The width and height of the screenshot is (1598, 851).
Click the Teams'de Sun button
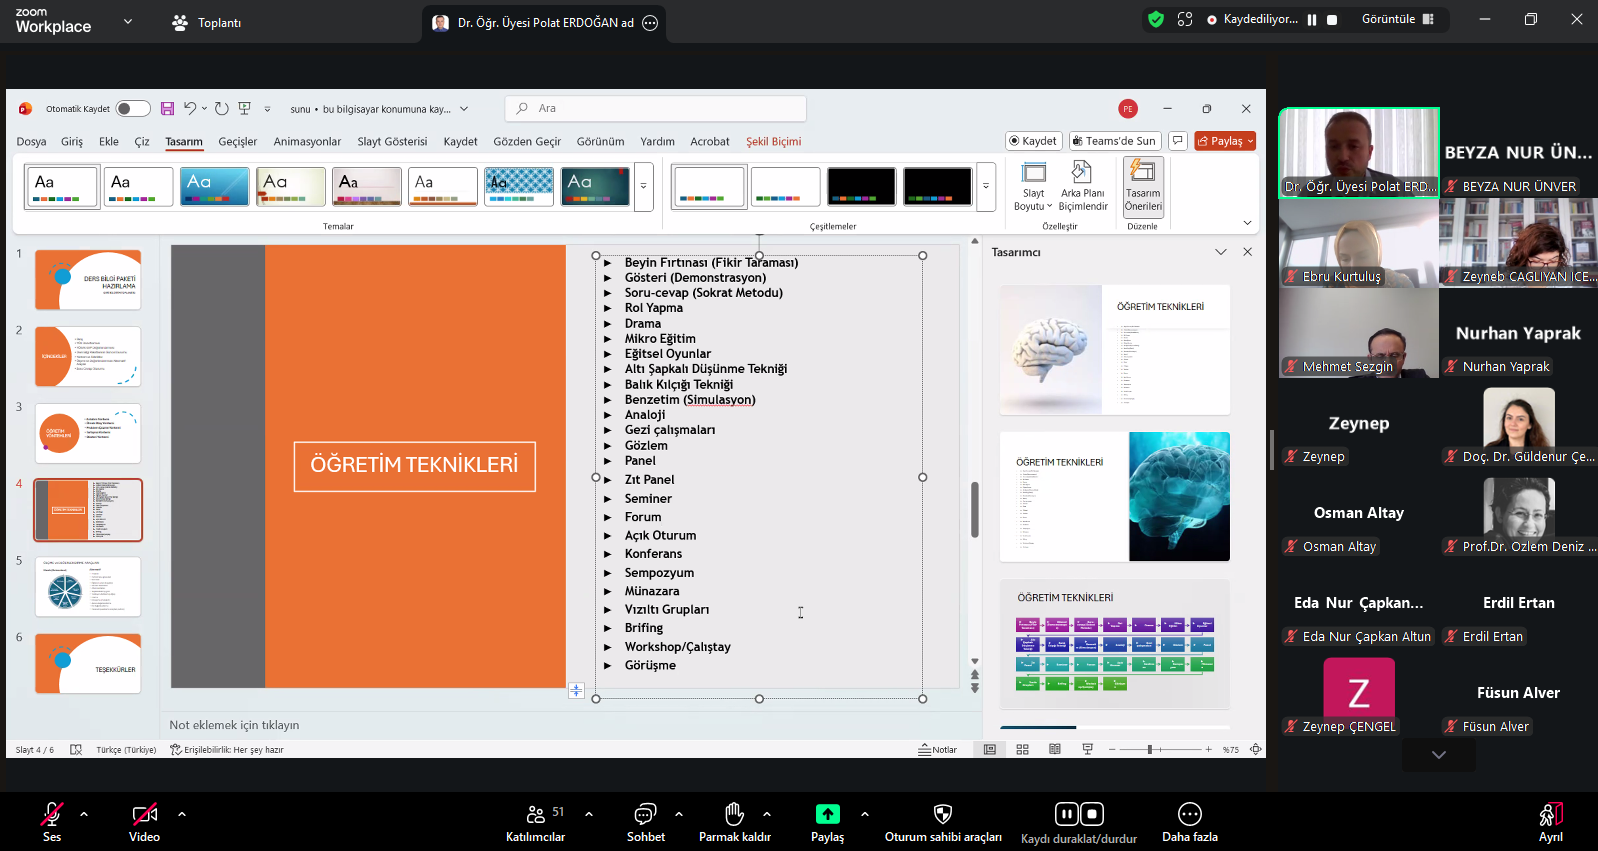(x=1114, y=141)
